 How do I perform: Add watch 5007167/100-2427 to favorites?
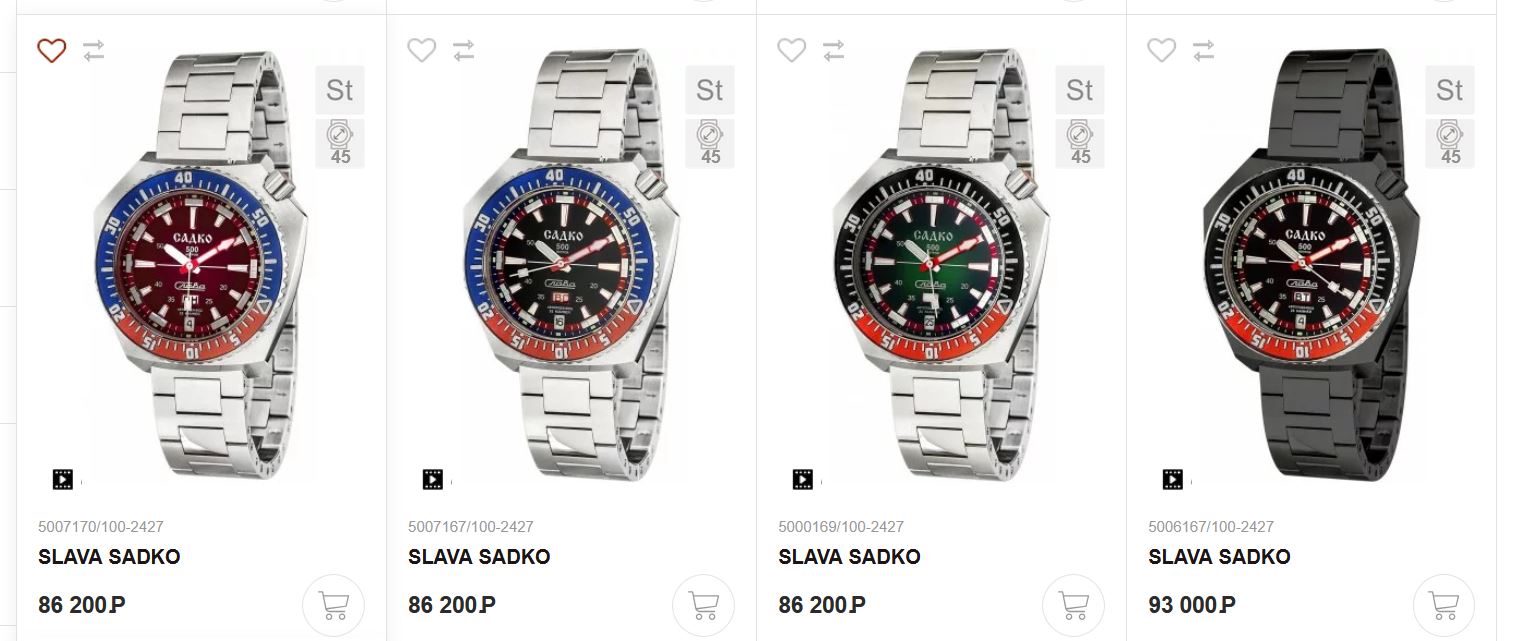coord(422,50)
